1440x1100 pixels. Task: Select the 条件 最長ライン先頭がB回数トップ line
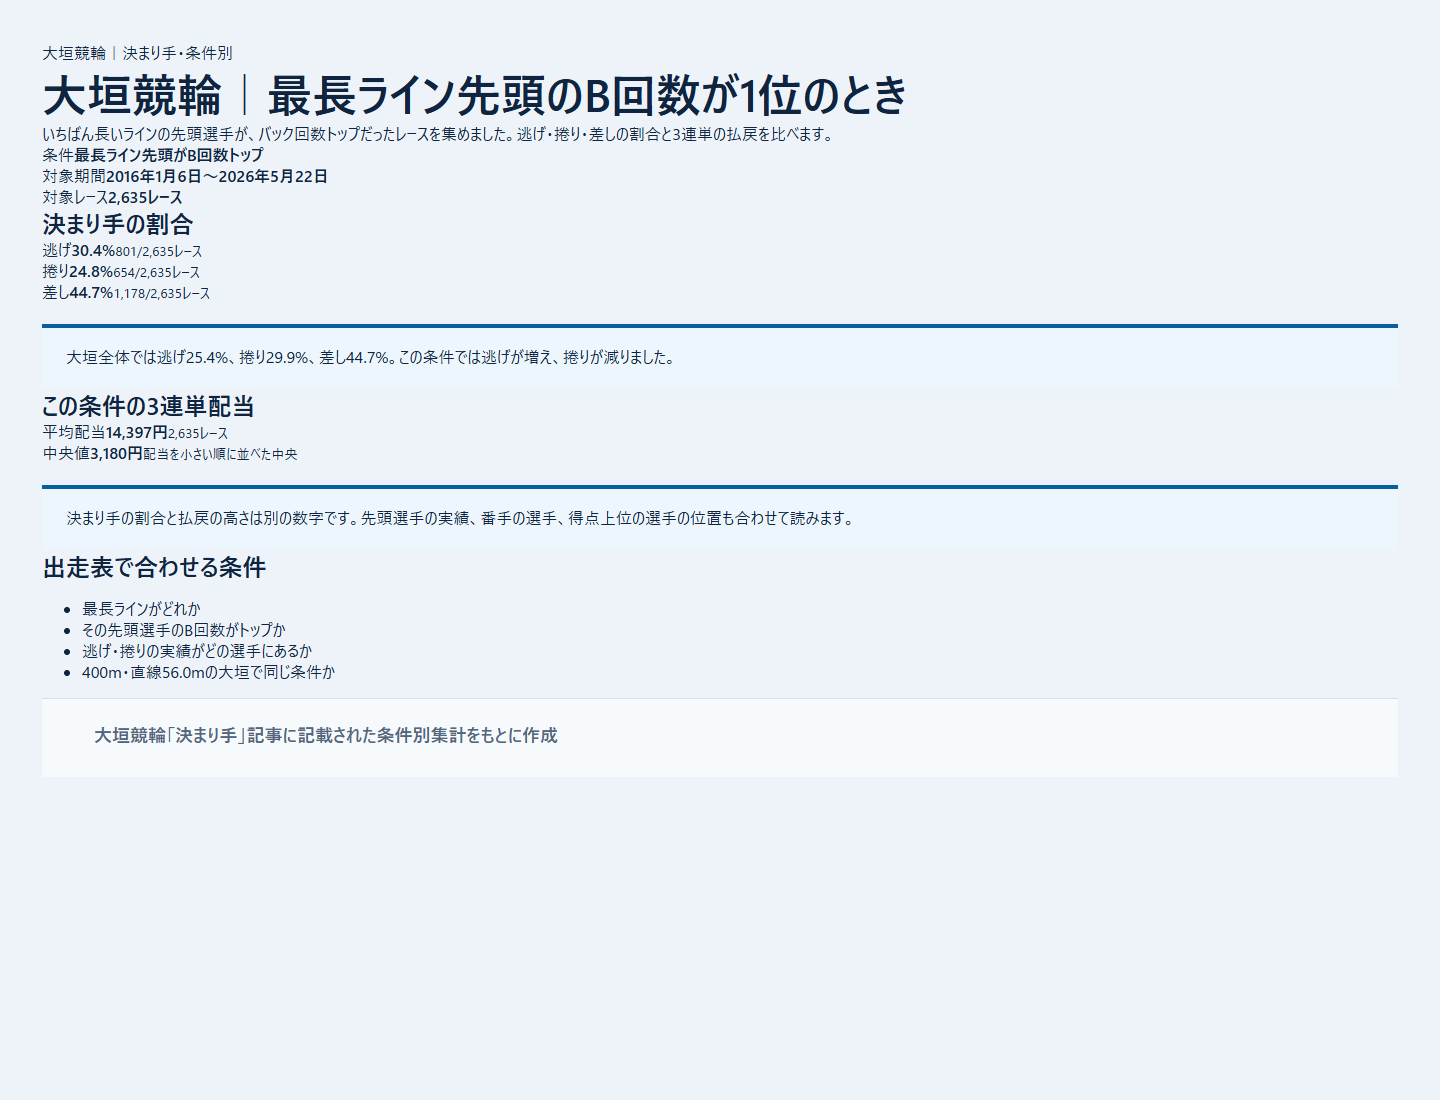(x=153, y=155)
